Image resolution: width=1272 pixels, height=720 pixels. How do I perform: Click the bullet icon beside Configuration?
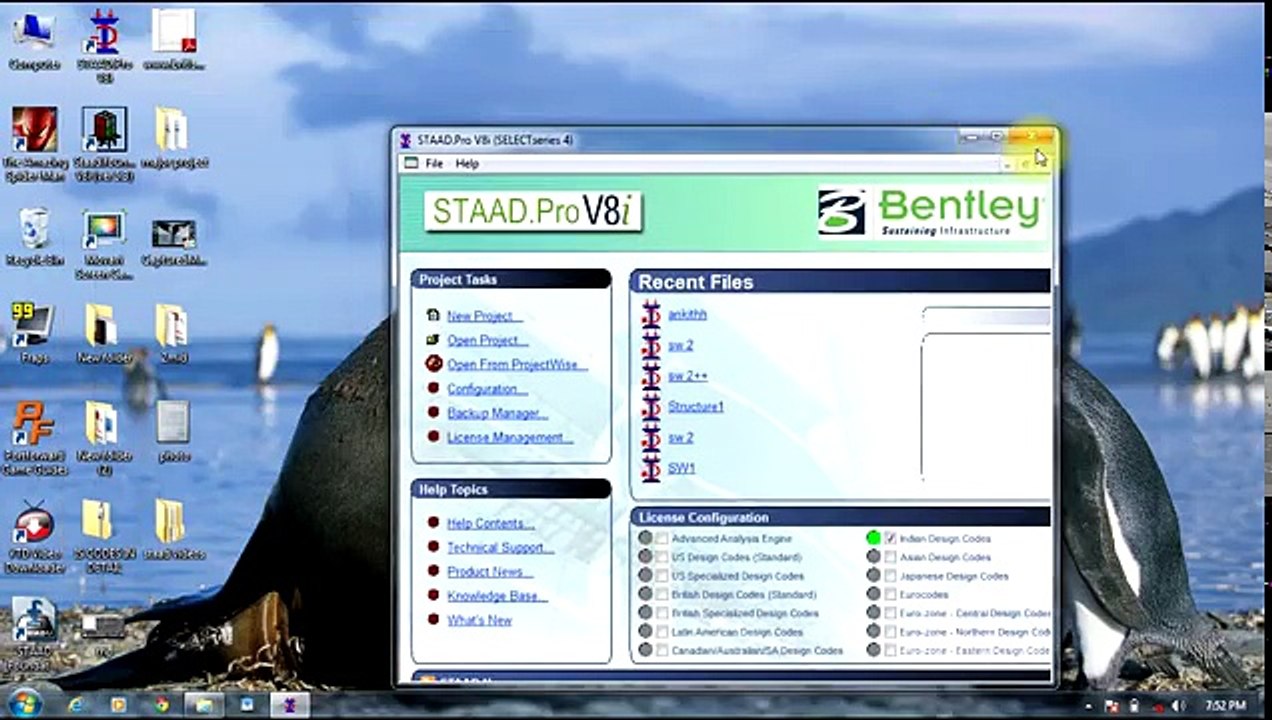[433, 388]
